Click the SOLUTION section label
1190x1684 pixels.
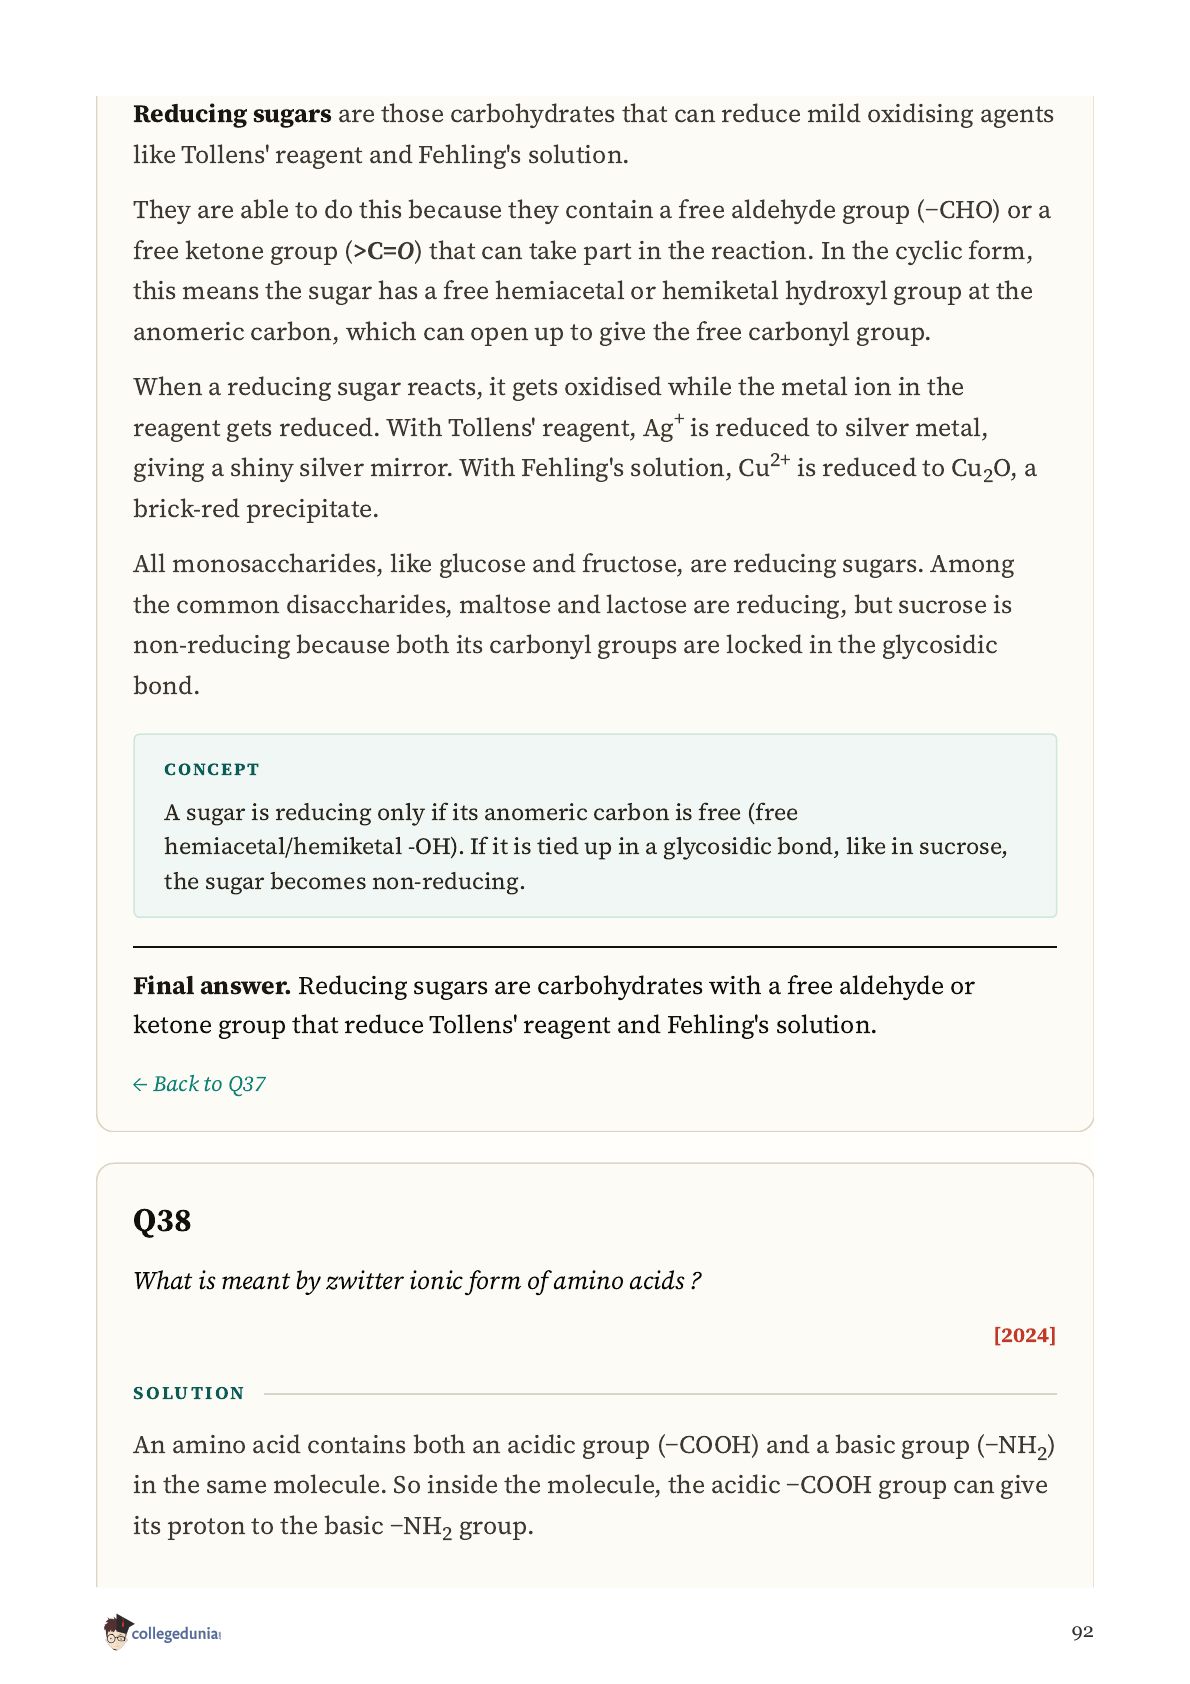click(x=189, y=1393)
